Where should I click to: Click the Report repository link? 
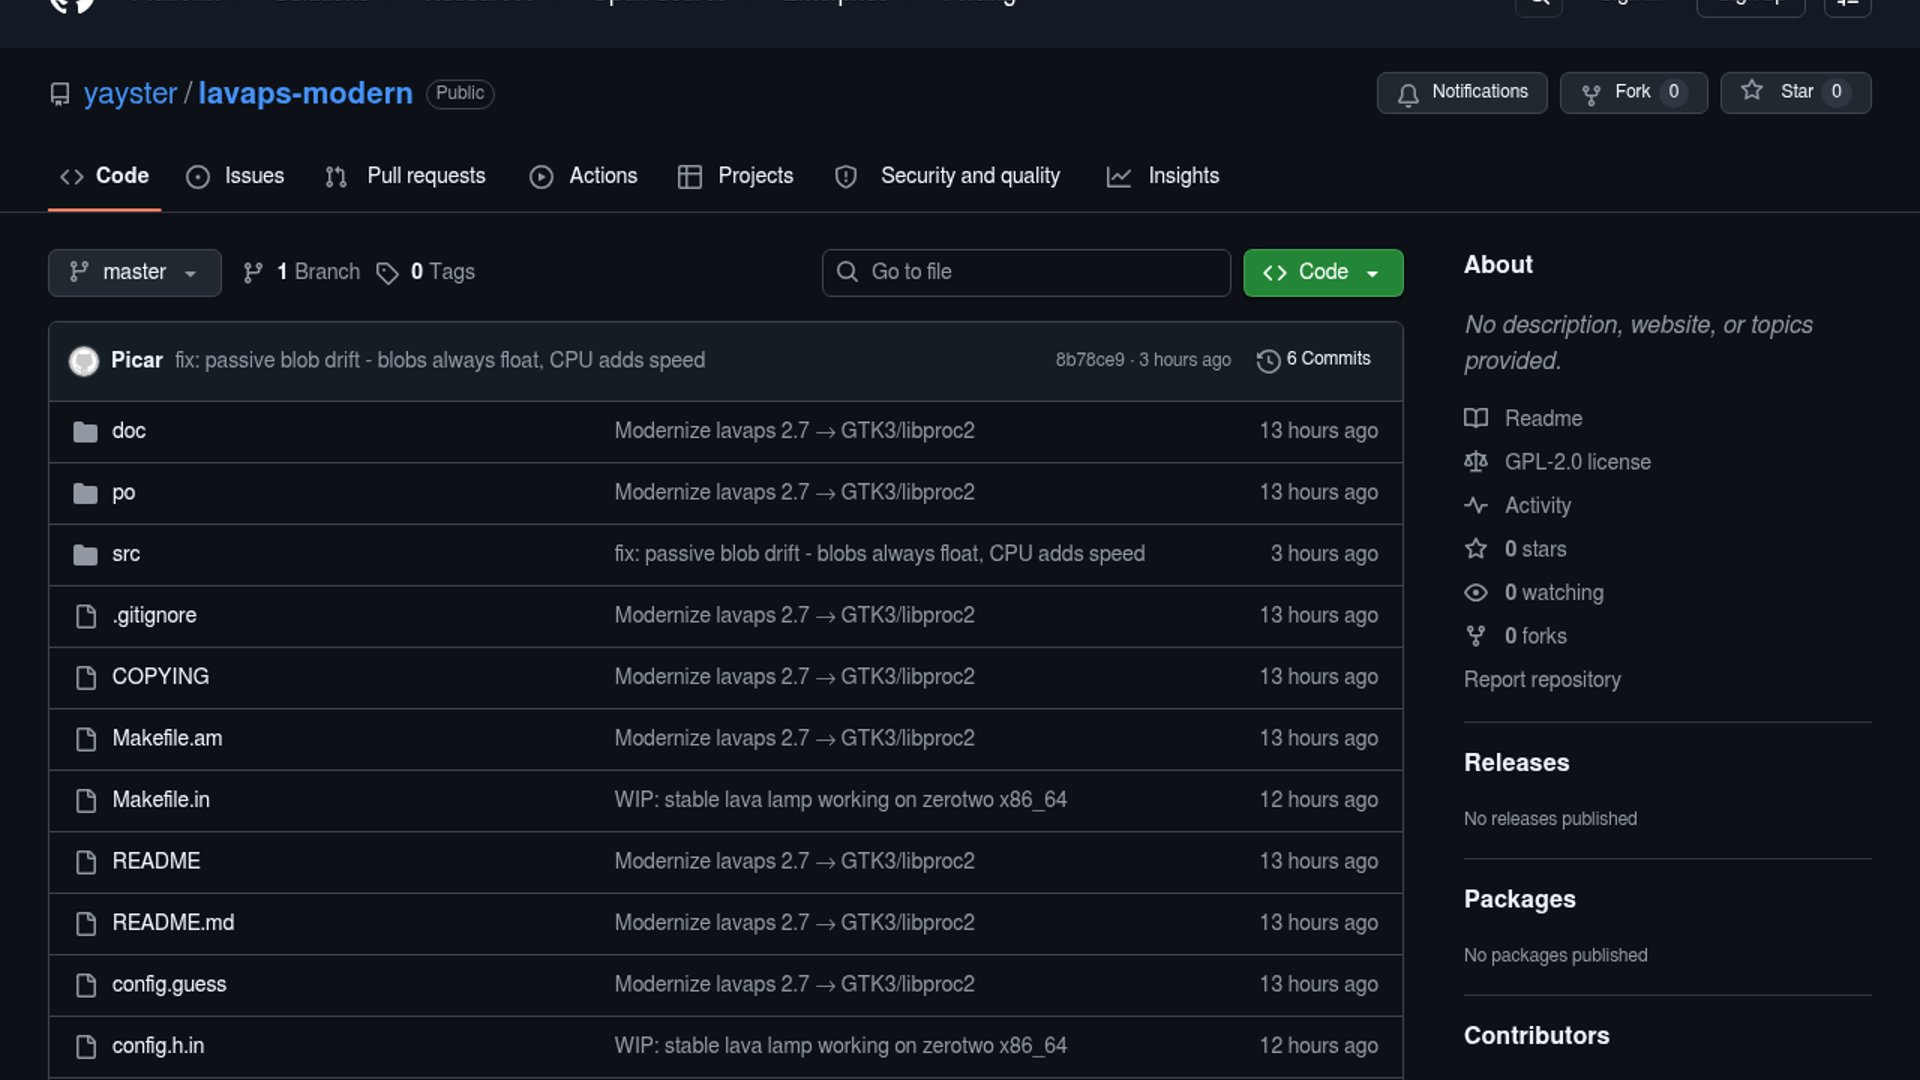point(1542,680)
